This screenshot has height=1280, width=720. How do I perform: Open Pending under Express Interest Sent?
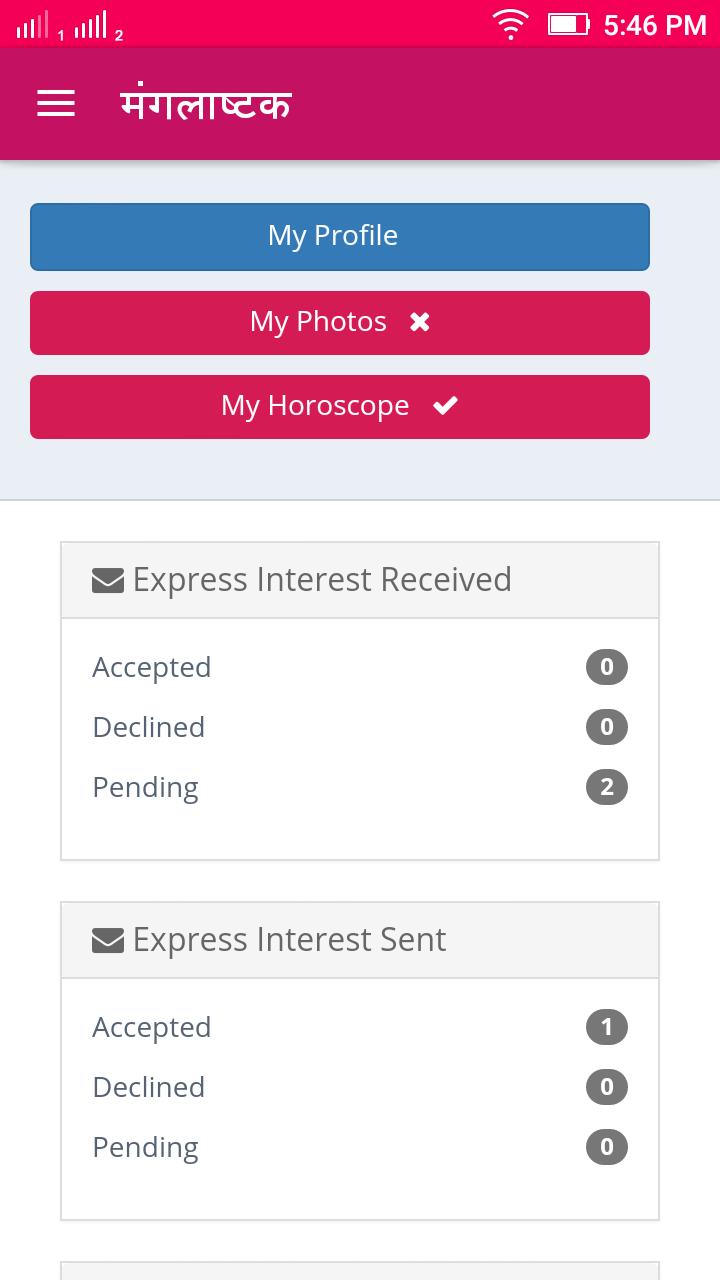tap(146, 1147)
